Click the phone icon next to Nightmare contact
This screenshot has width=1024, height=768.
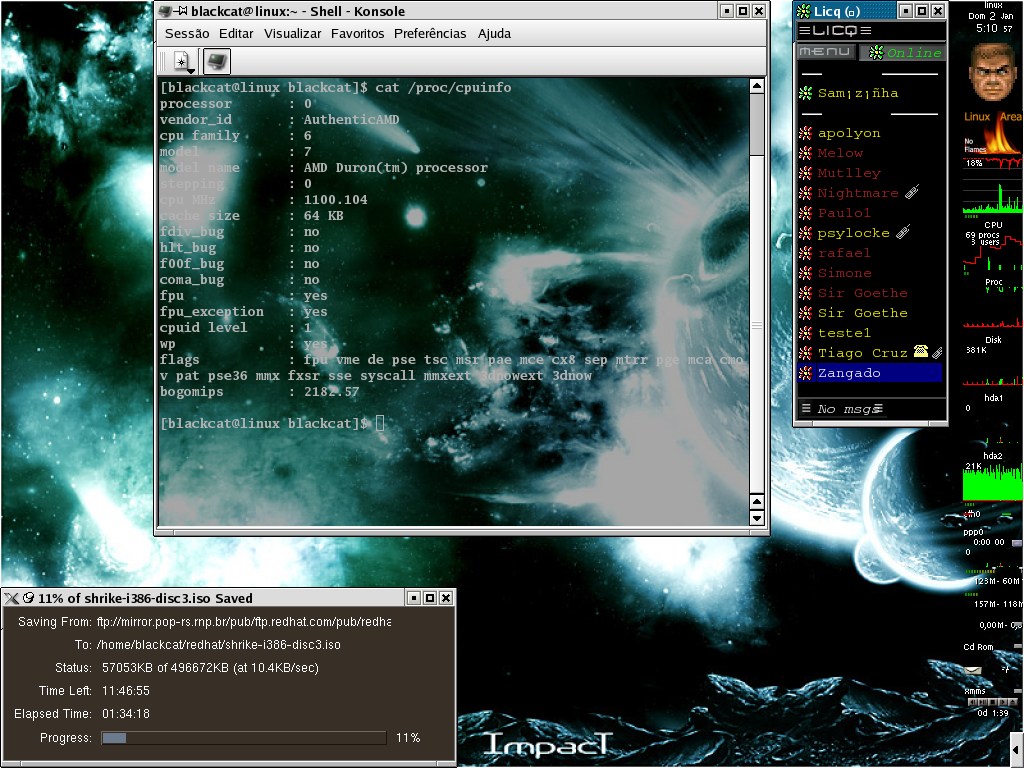click(912, 192)
